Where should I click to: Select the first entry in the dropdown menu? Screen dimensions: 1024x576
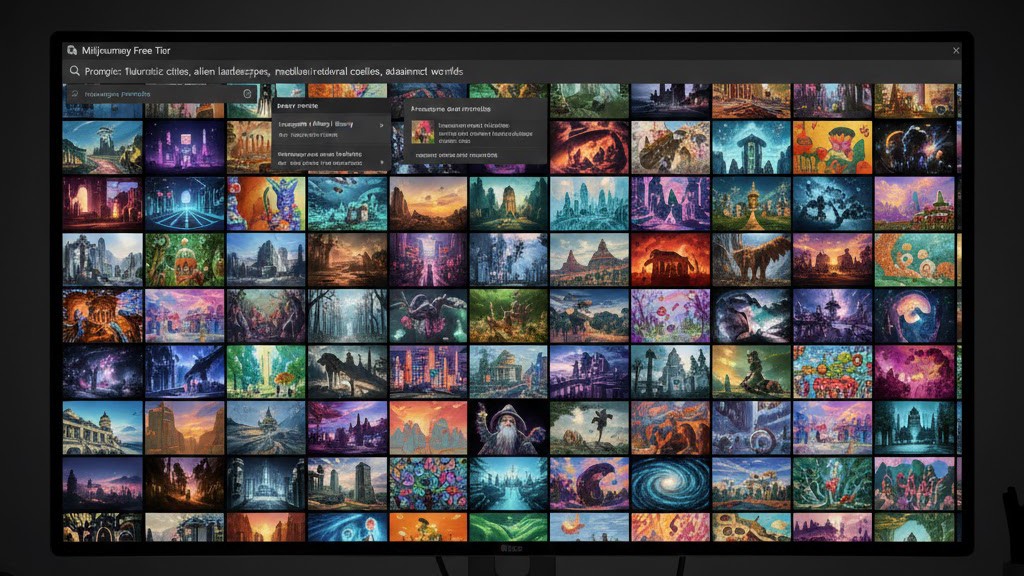coord(320,125)
